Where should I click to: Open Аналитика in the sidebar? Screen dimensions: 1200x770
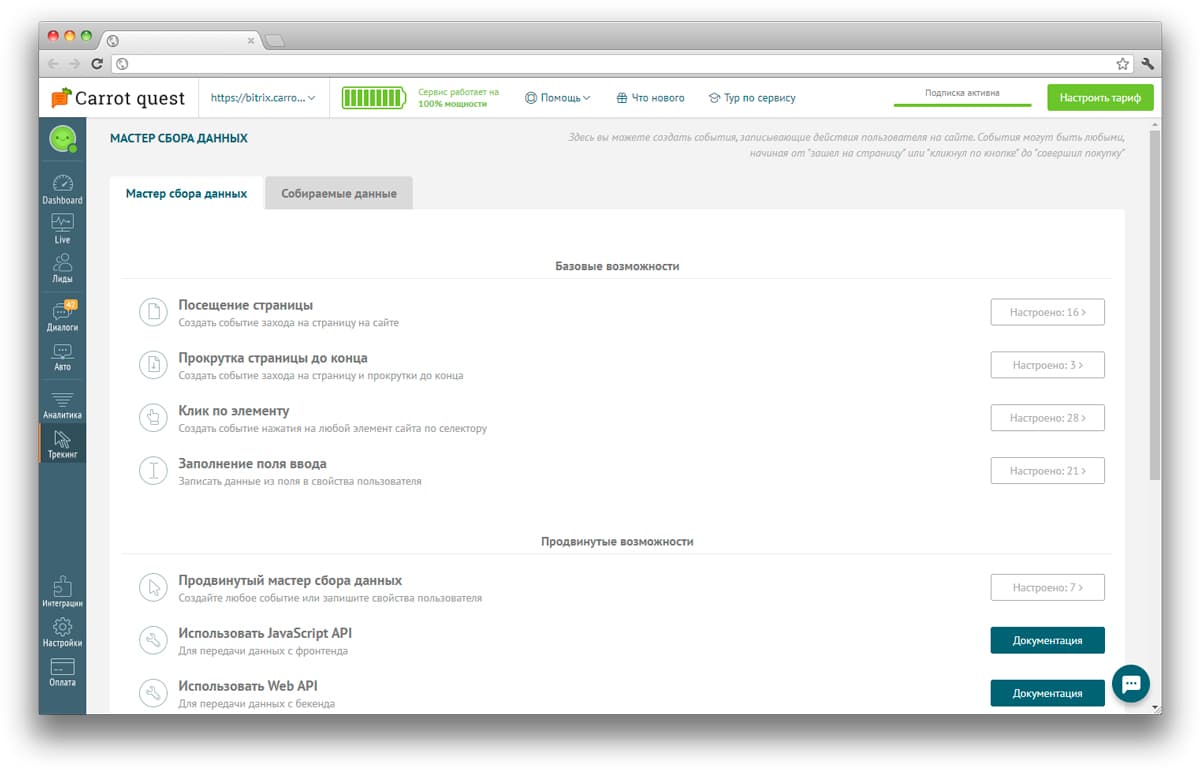click(x=62, y=404)
